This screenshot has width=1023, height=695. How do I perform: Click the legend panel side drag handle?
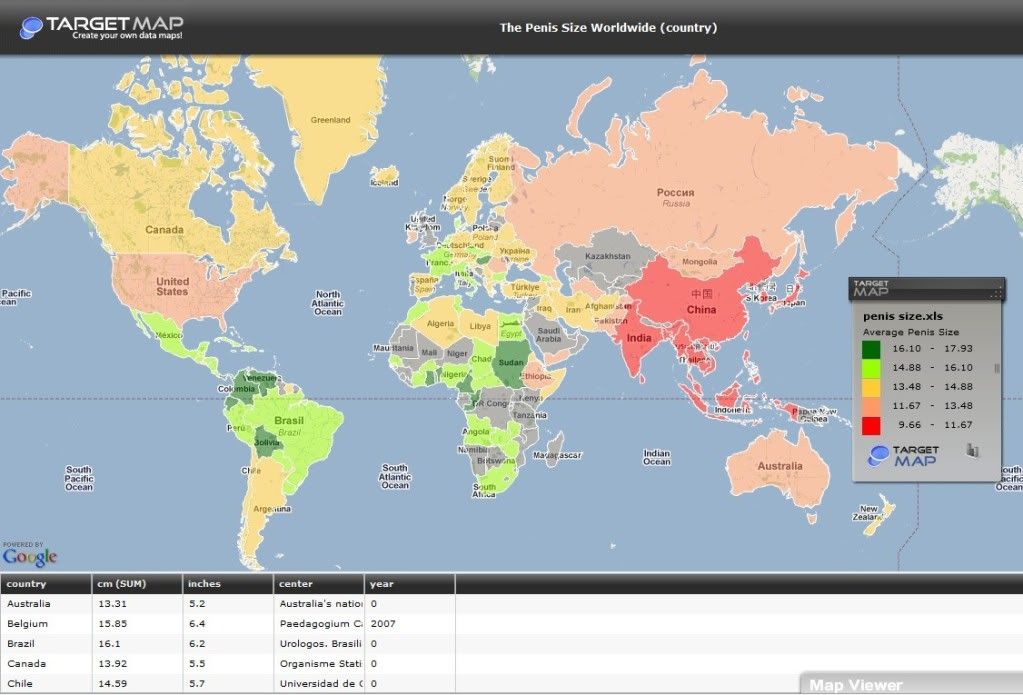(995, 368)
